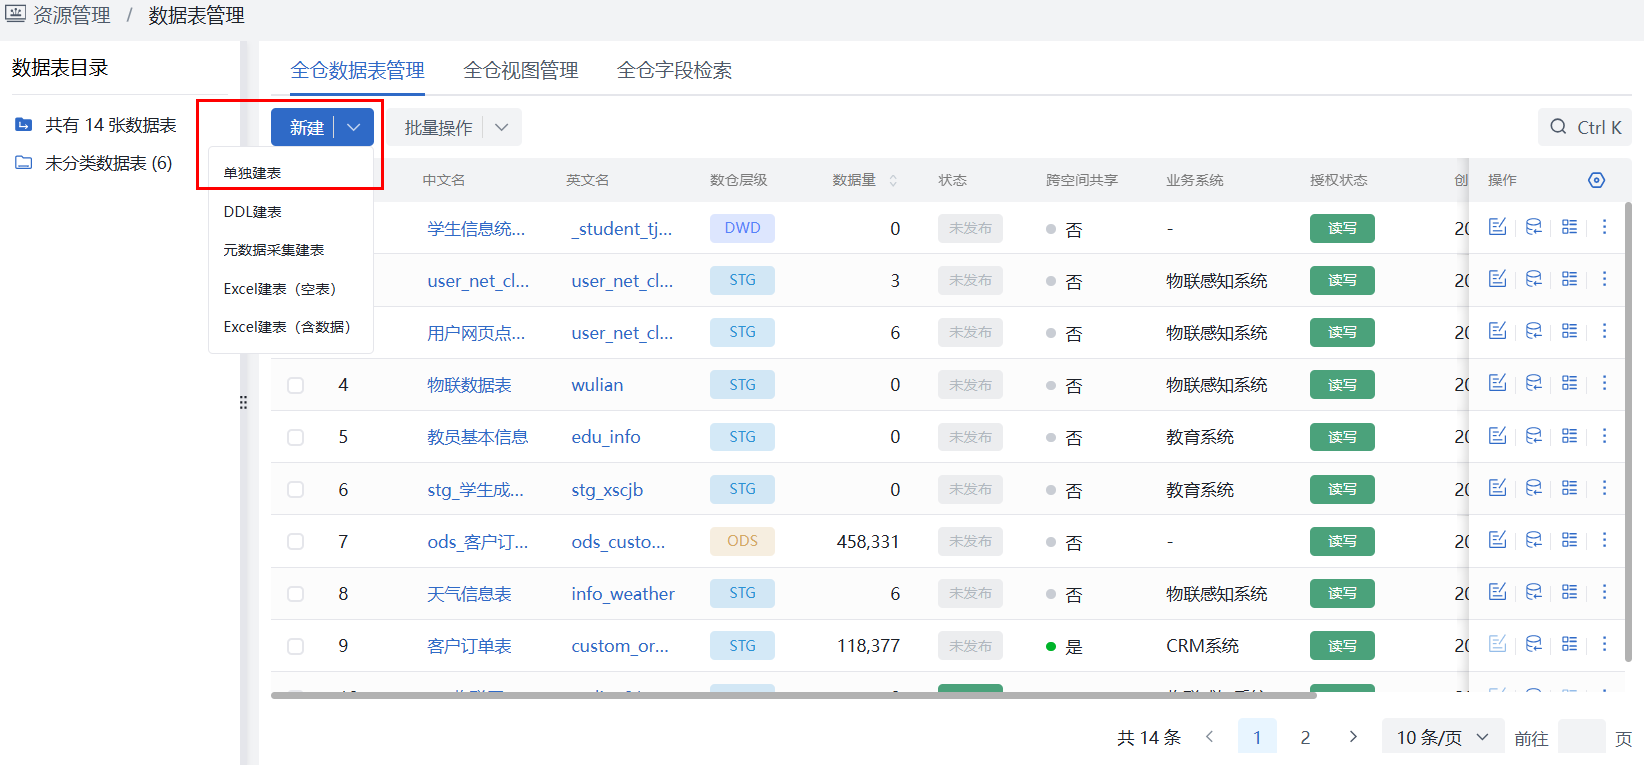Open the list detail icon for 物联数据表
This screenshot has height=765, width=1644.
[x=1569, y=383]
